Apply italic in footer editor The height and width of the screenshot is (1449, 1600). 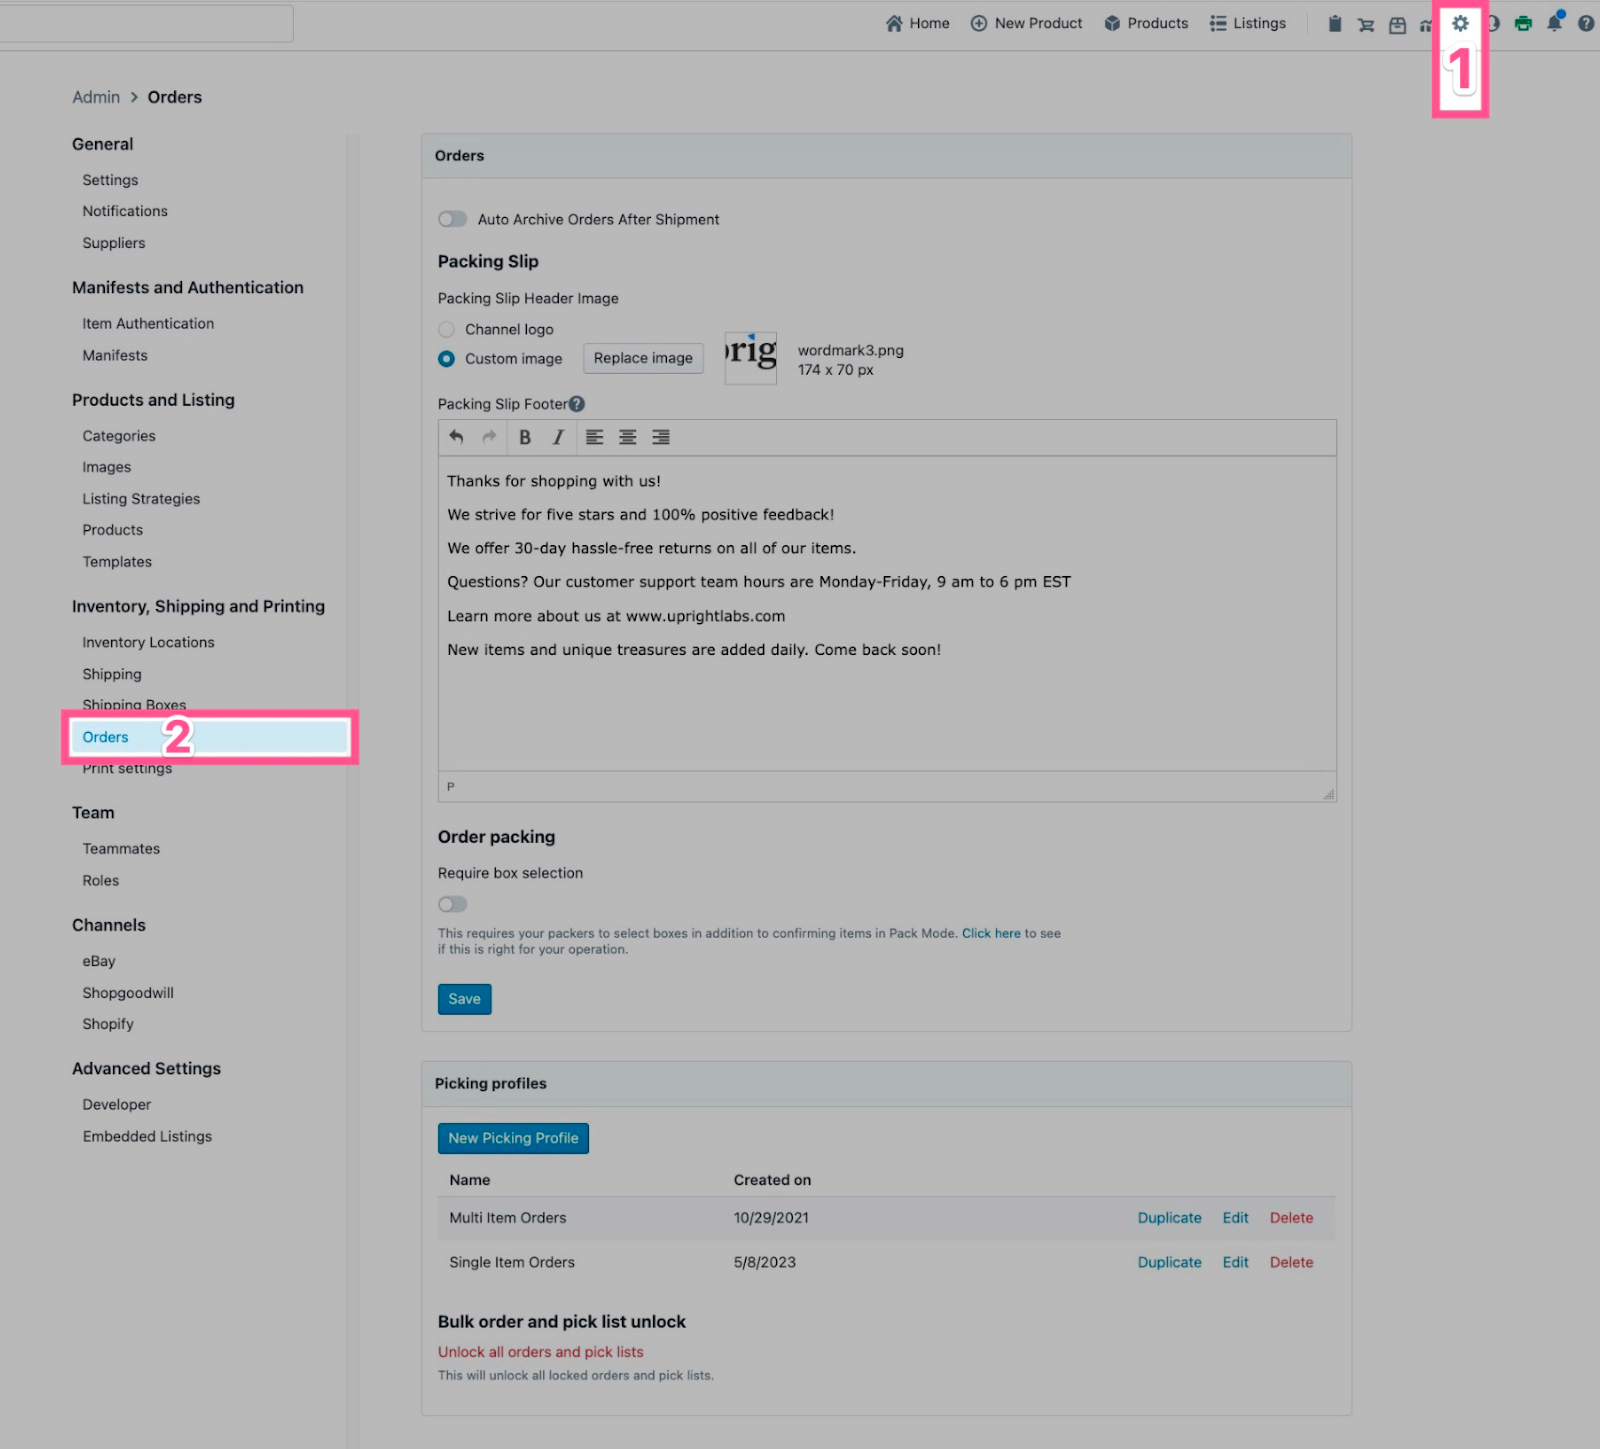tap(558, 437)
